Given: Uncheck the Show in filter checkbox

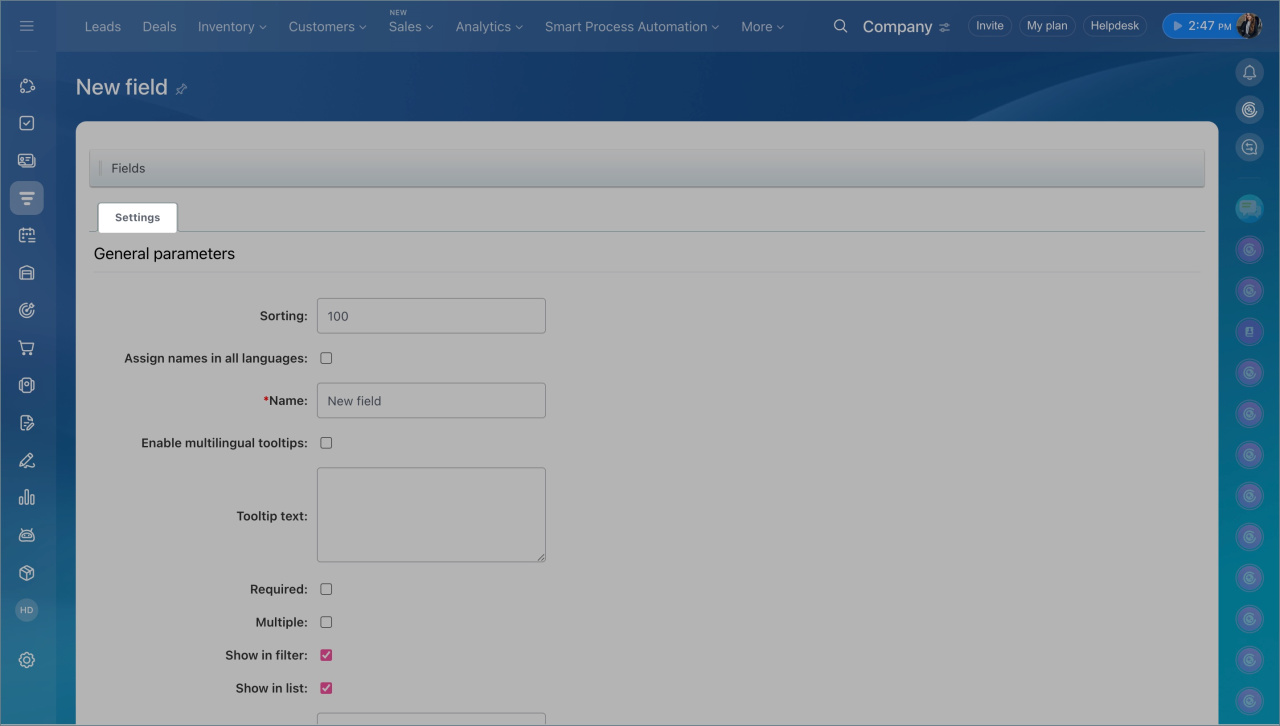Looking at the screenshot, I should coord(326,655).
